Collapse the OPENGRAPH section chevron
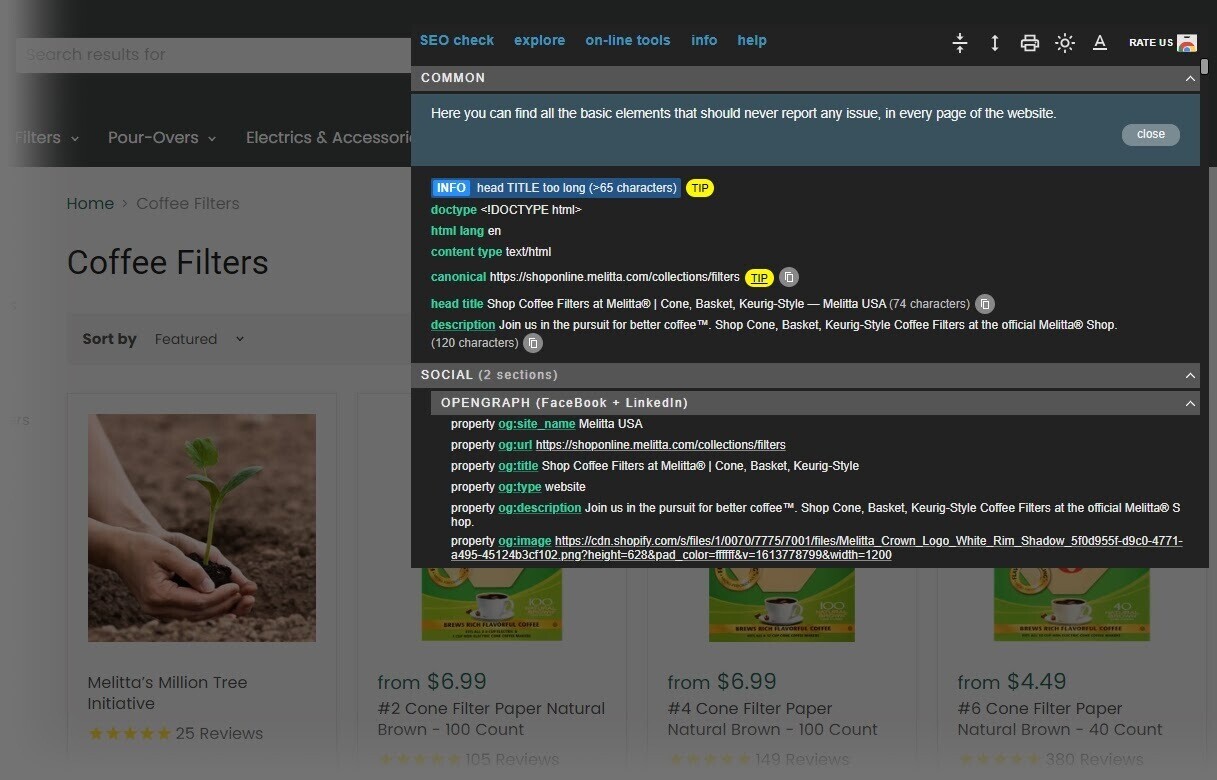The height and width of the screenshot is (780, 1217). pyautogui.click(x=1190, y=403)
